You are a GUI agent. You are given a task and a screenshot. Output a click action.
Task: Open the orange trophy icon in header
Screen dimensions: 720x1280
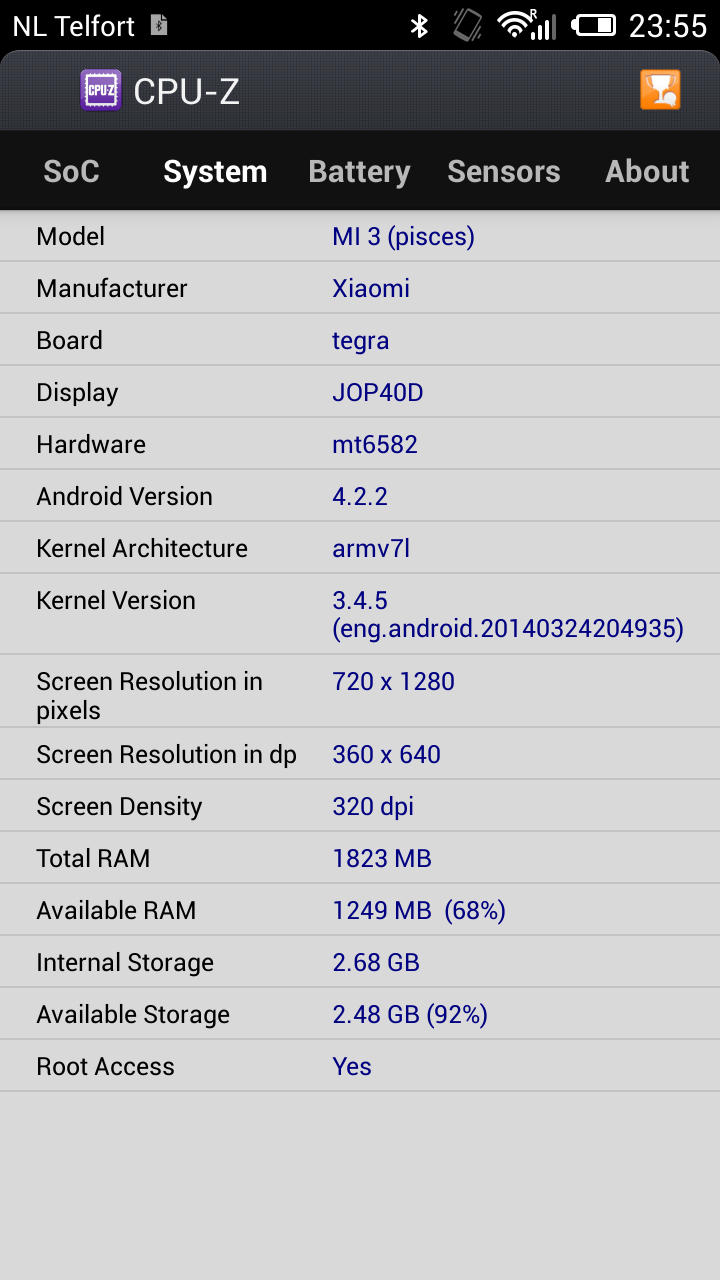(660, 90)
